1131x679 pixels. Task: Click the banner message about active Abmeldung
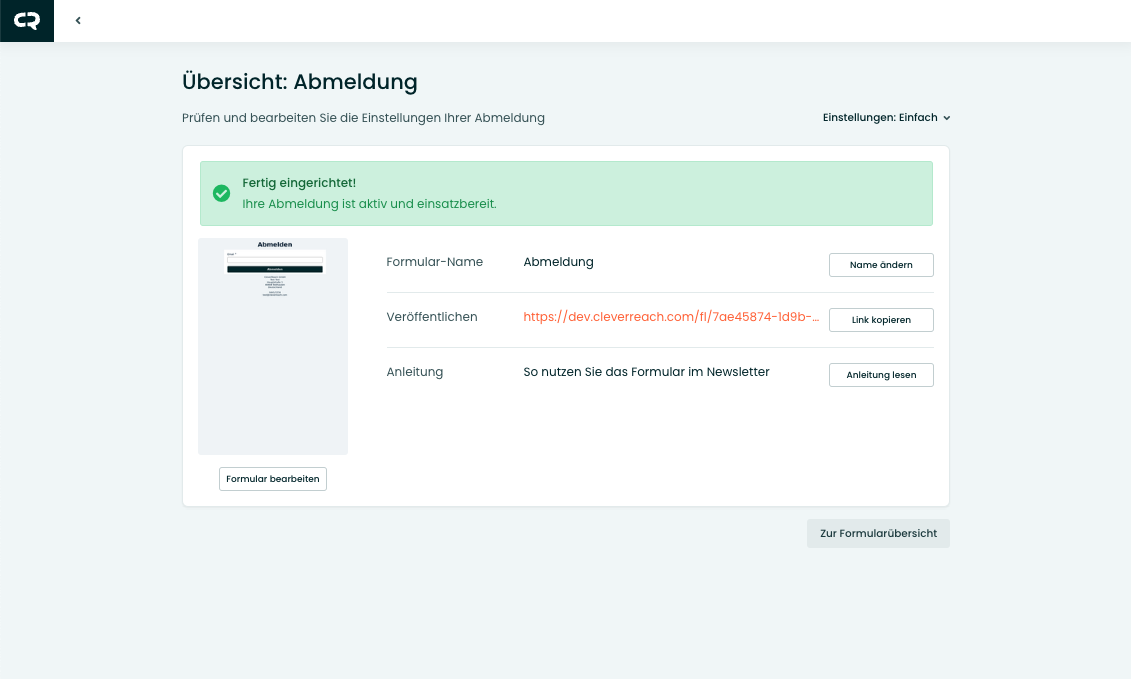[369, 204]
